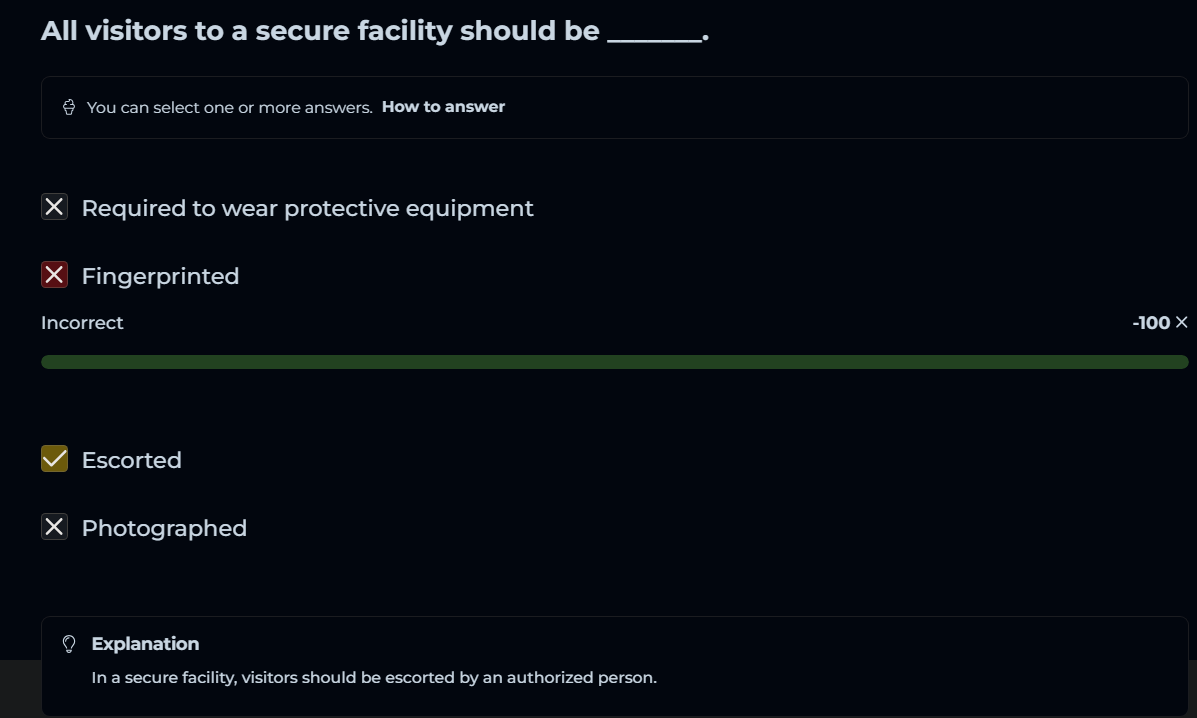This screenshot has height=718, width=1197.
Task: Click the green progress bar
Action: 614,362
